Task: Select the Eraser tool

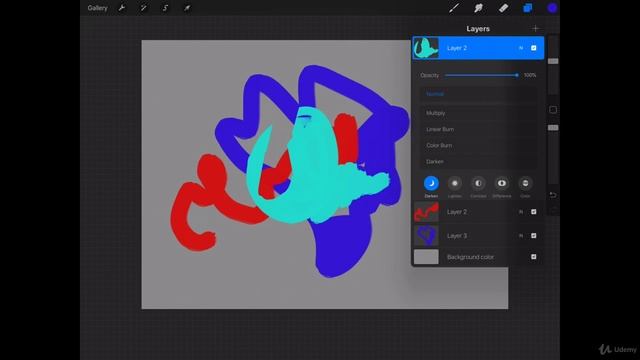Action: 503,8
